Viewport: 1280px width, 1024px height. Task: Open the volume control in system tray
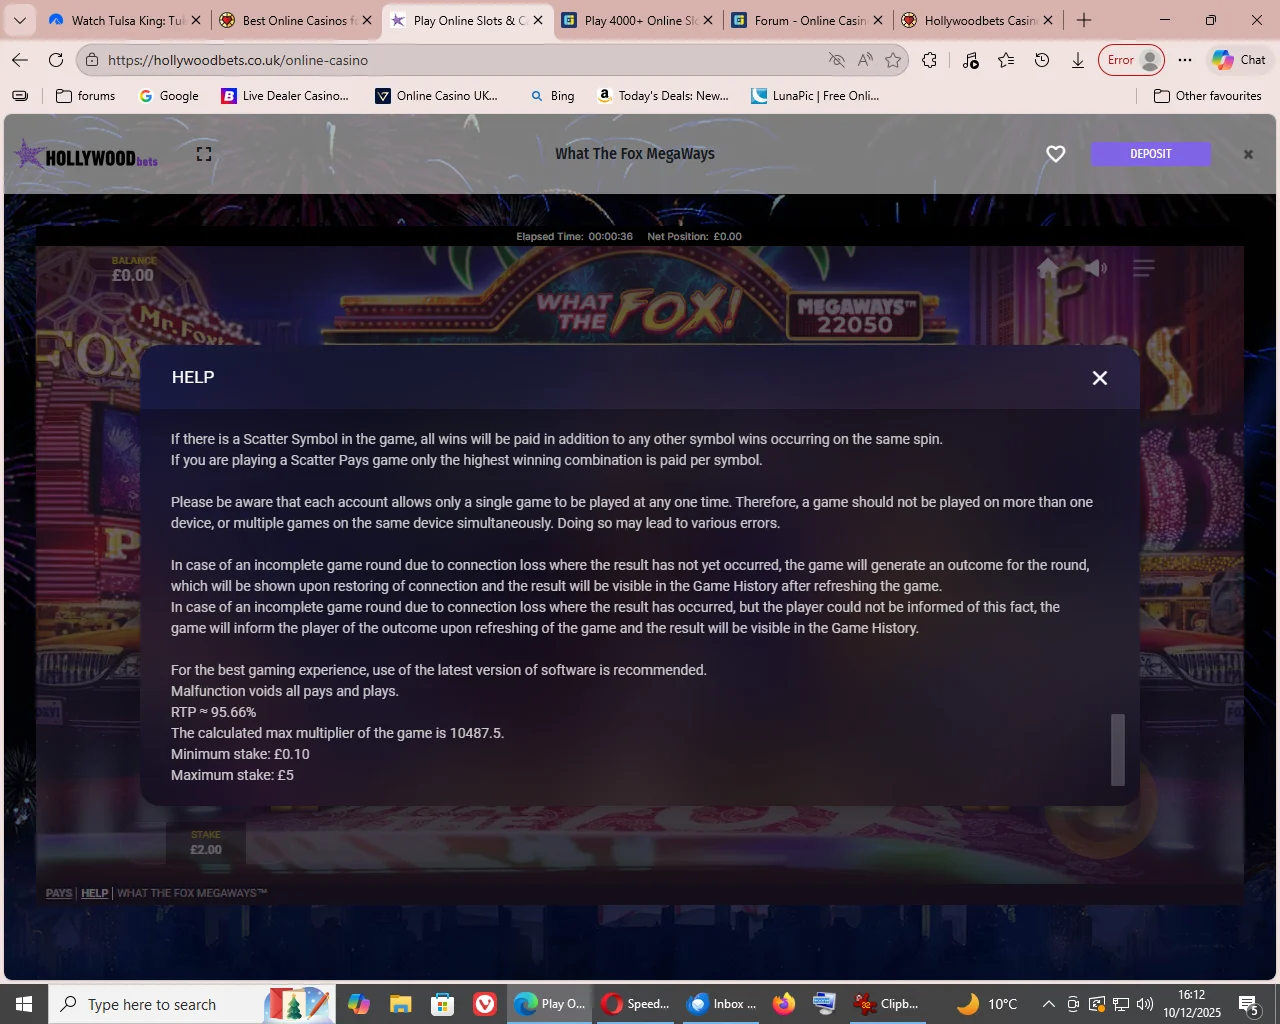(1145, 1004)
